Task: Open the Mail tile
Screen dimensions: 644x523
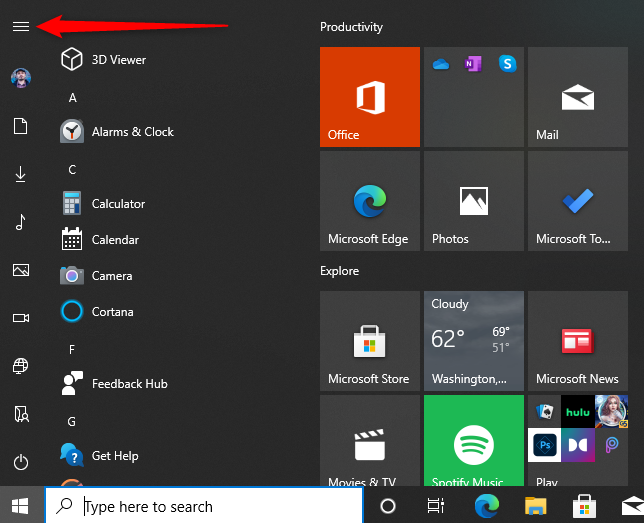Action: tap(578, 97)
